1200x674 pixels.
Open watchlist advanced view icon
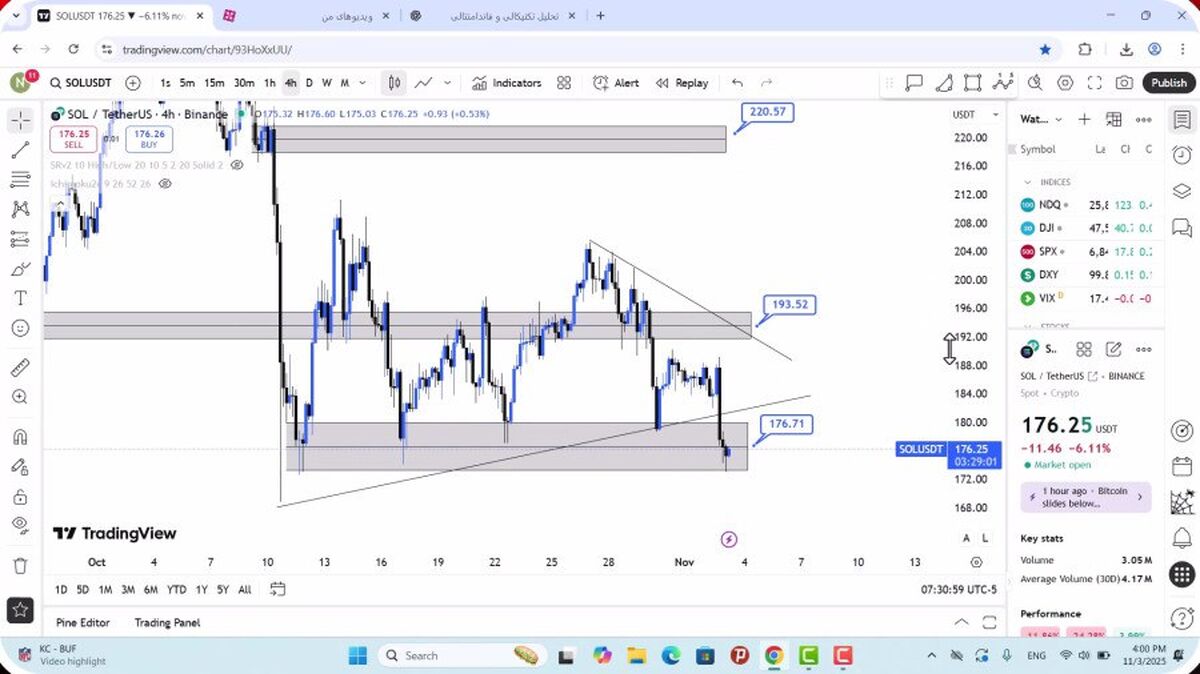click(x=1114, y=119)
